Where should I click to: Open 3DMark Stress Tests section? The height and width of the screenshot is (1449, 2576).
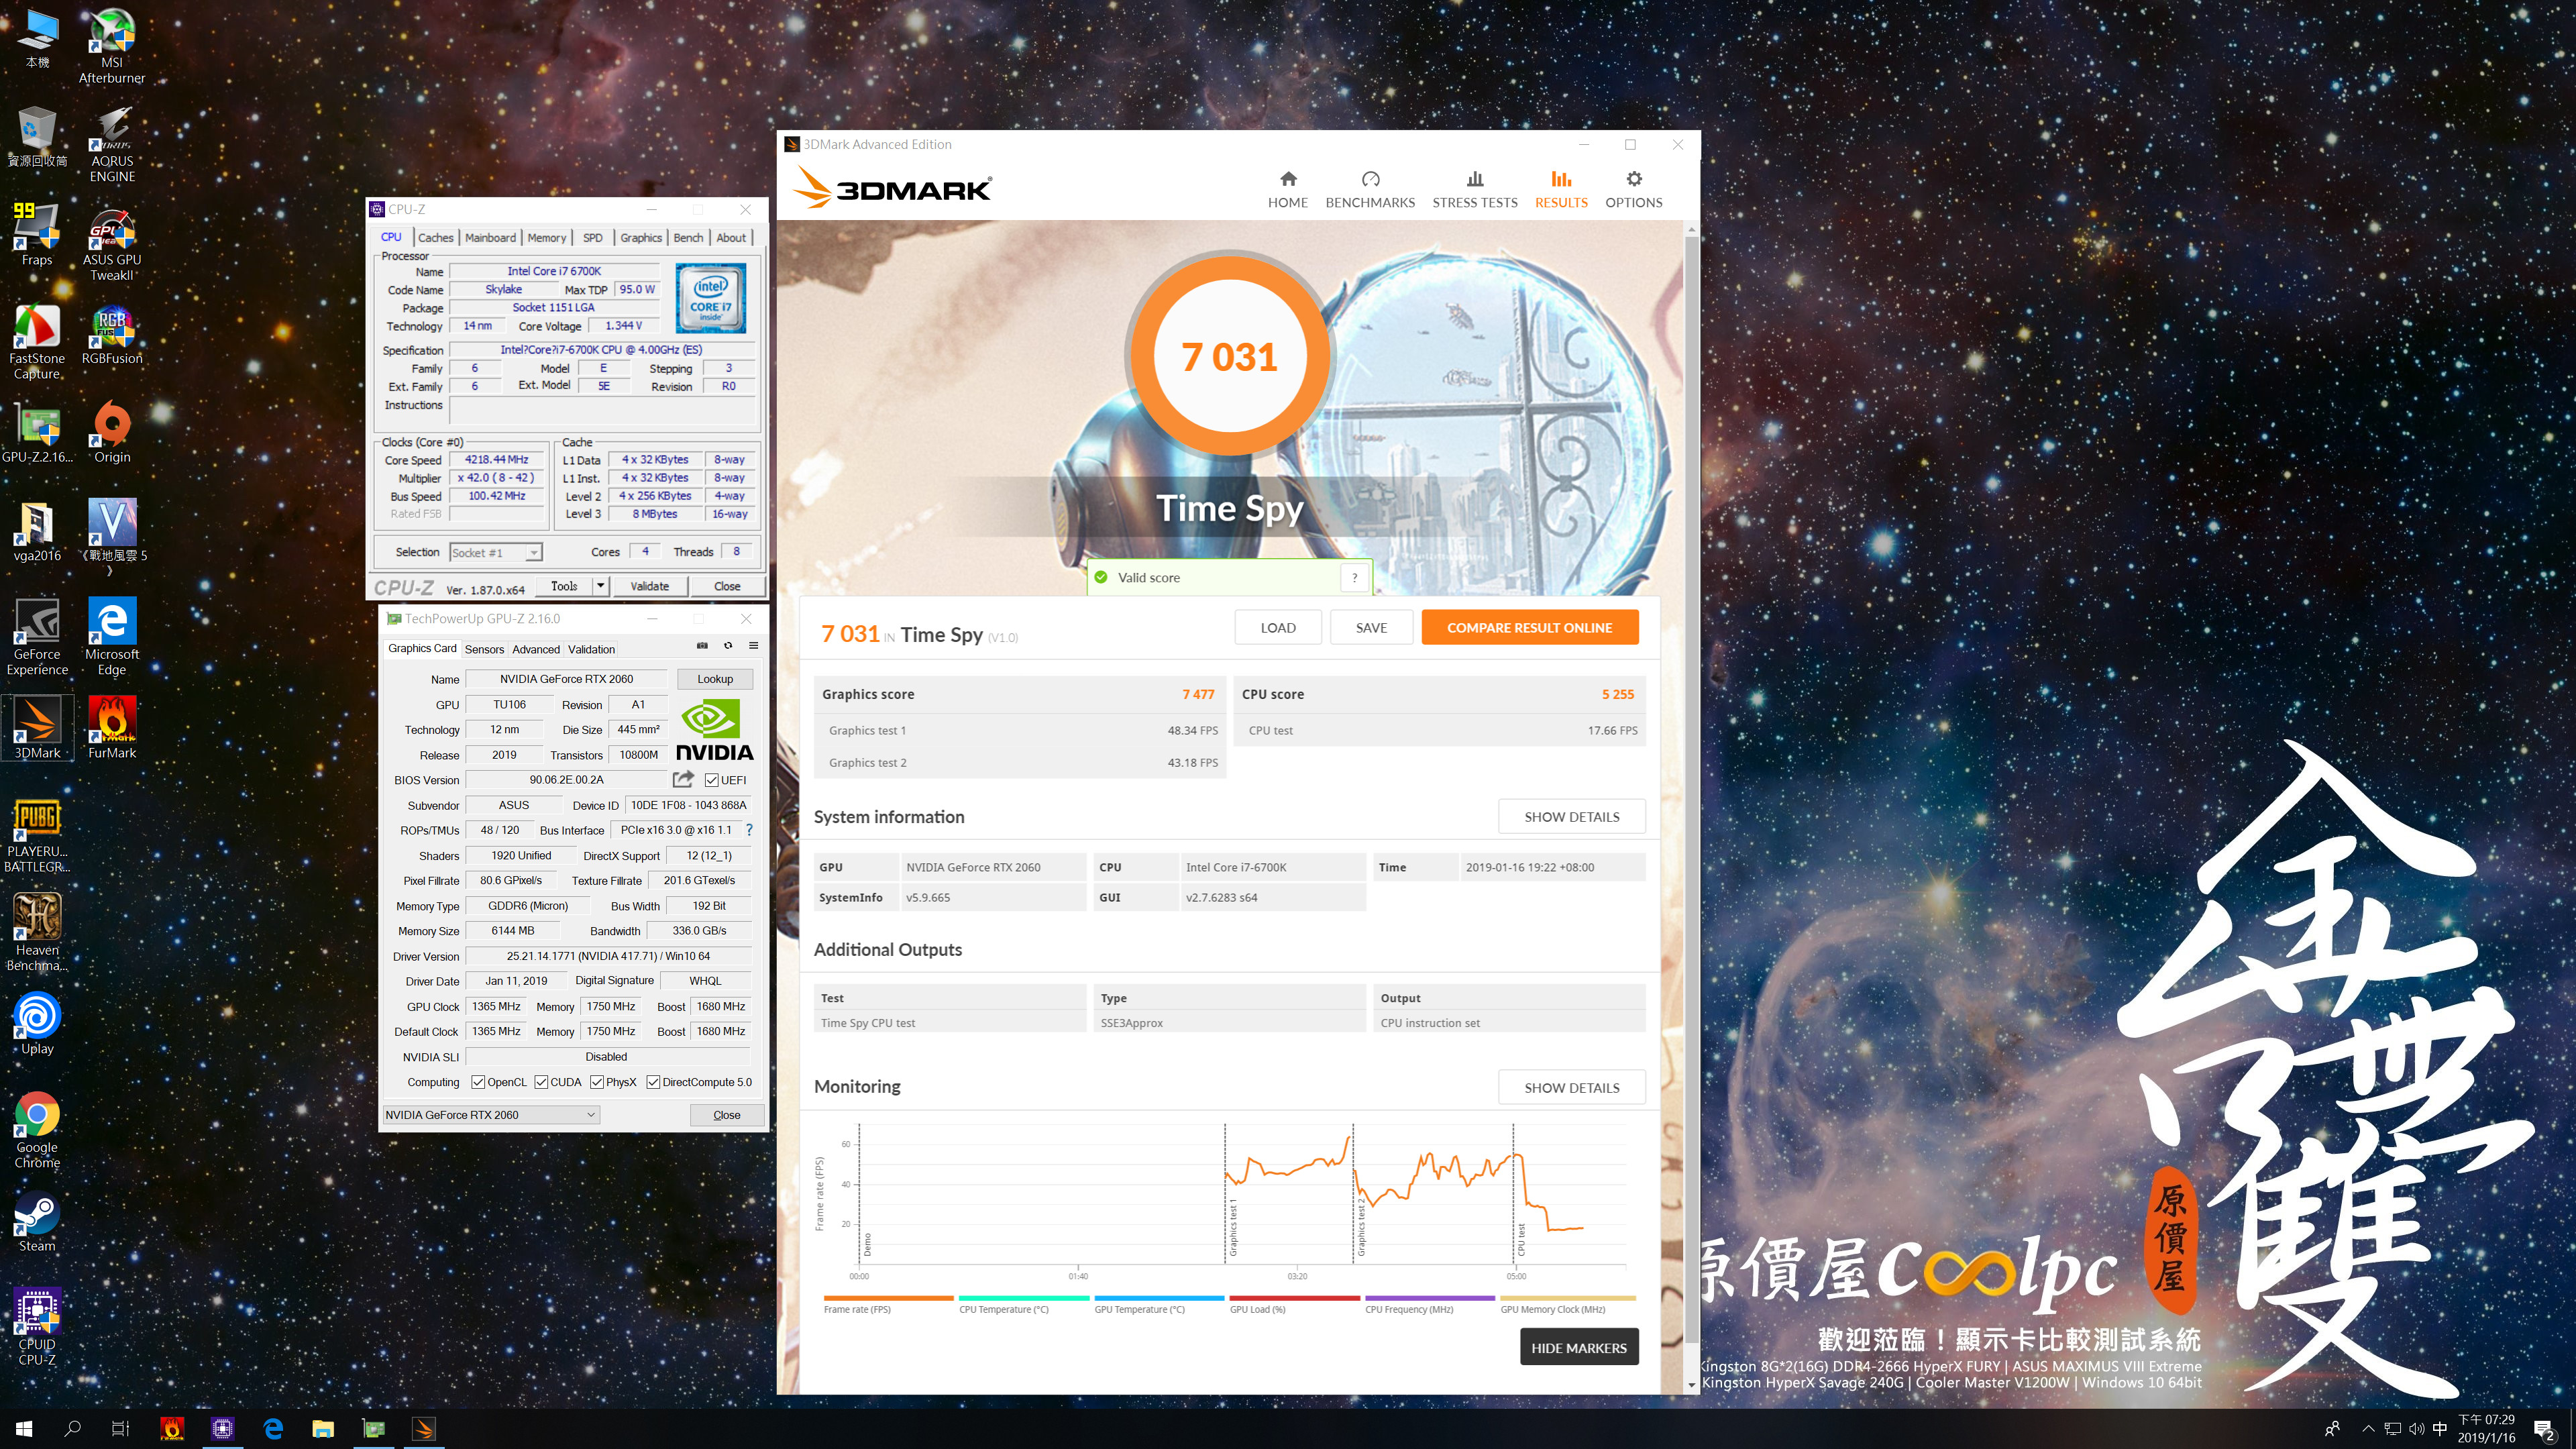[x=1475, y=189]
